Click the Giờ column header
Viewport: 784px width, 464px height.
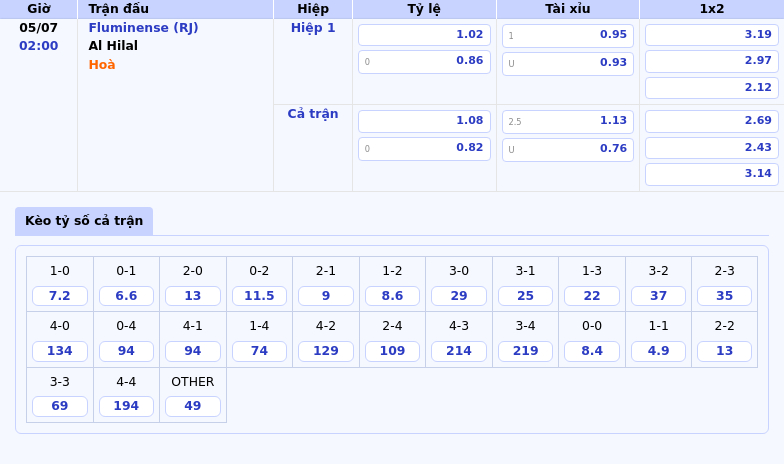pyautogui.click(x=38, y=9)
